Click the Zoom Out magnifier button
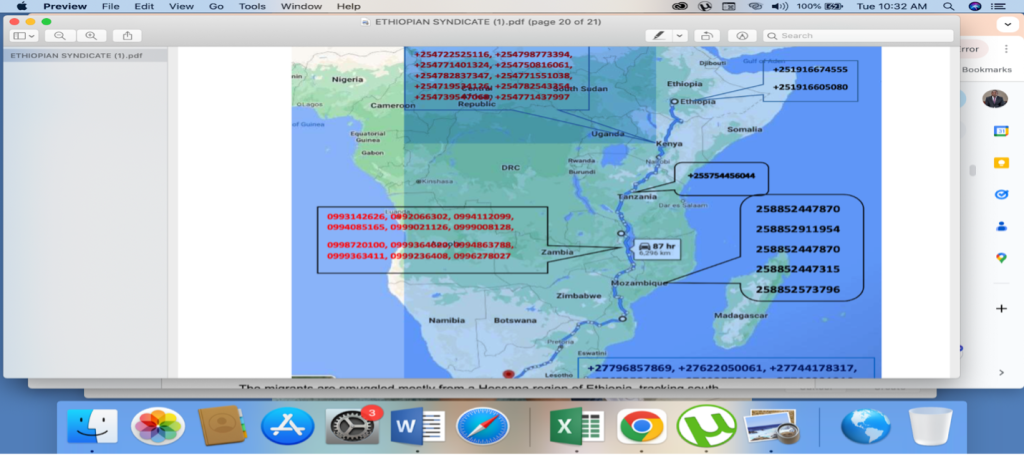1024x457 pixels. pos(59,35)
